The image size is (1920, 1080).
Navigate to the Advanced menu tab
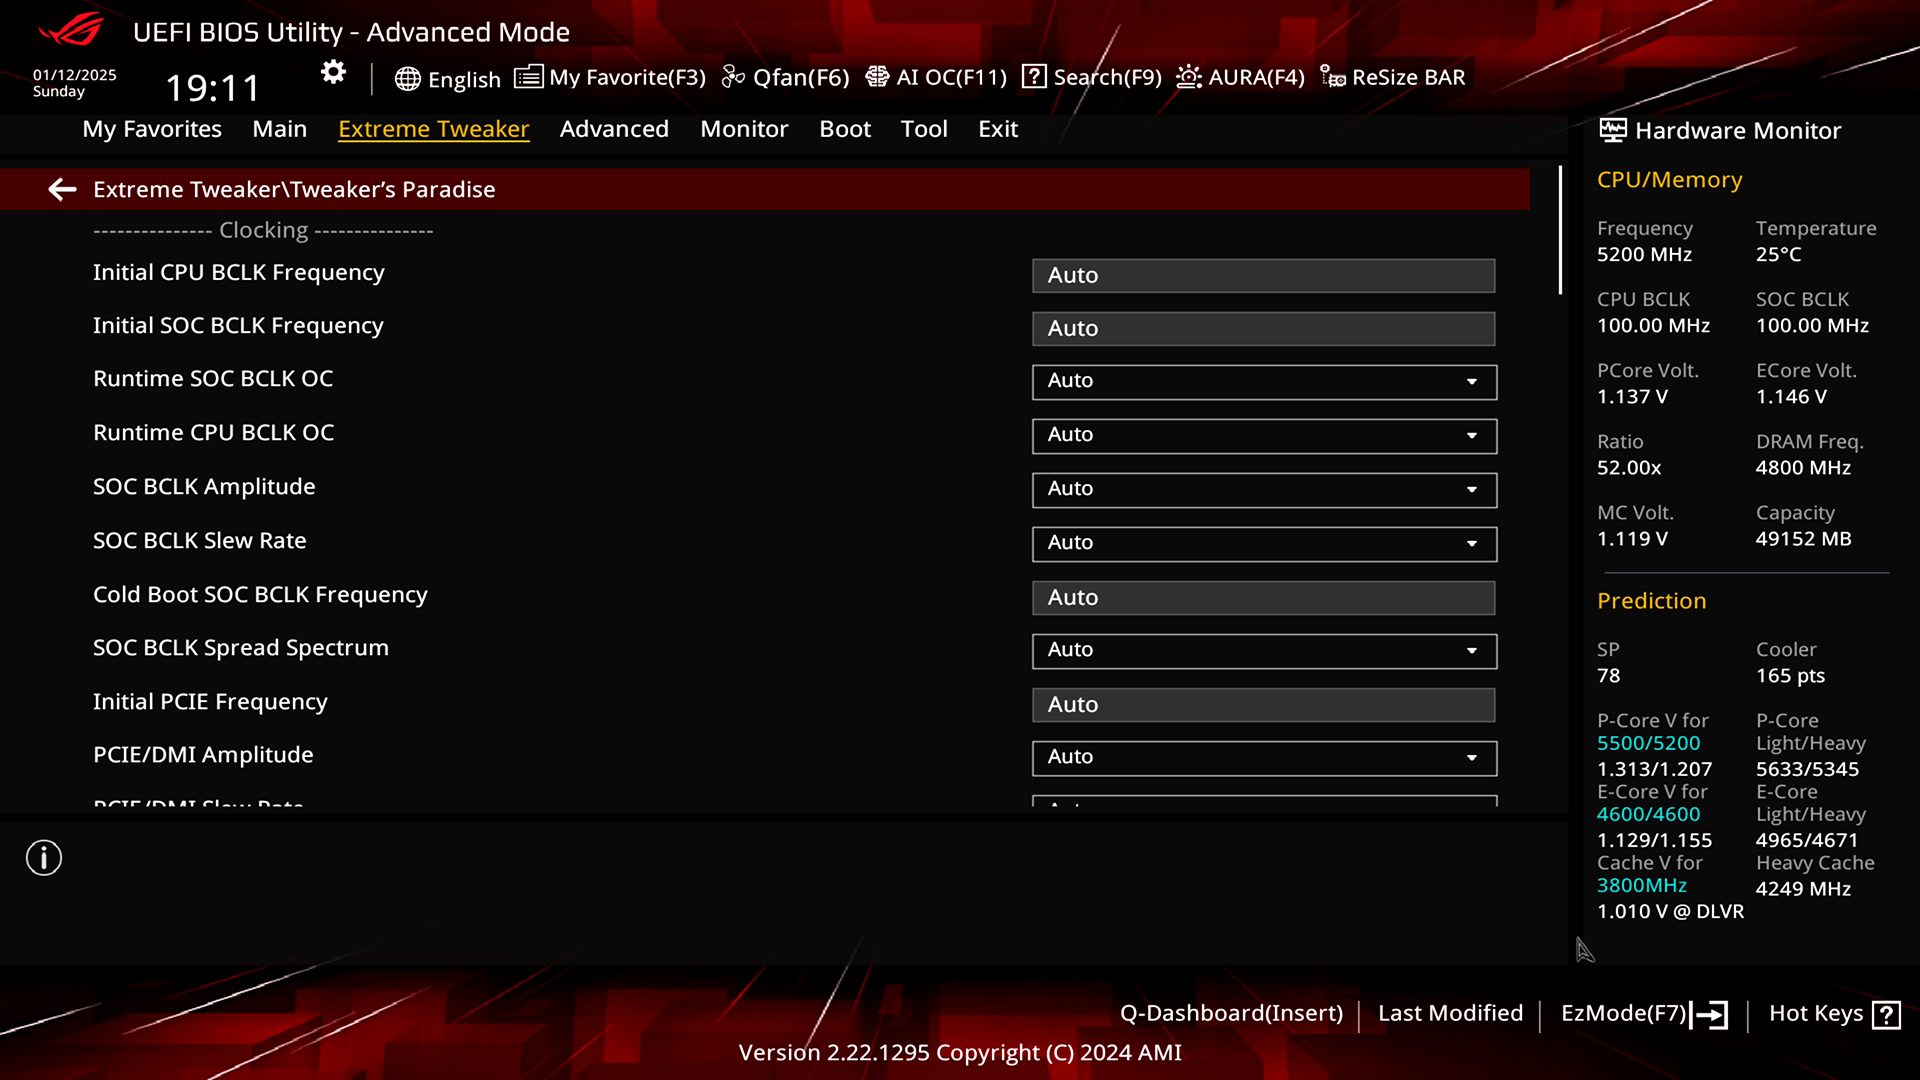tap(613, 128)
